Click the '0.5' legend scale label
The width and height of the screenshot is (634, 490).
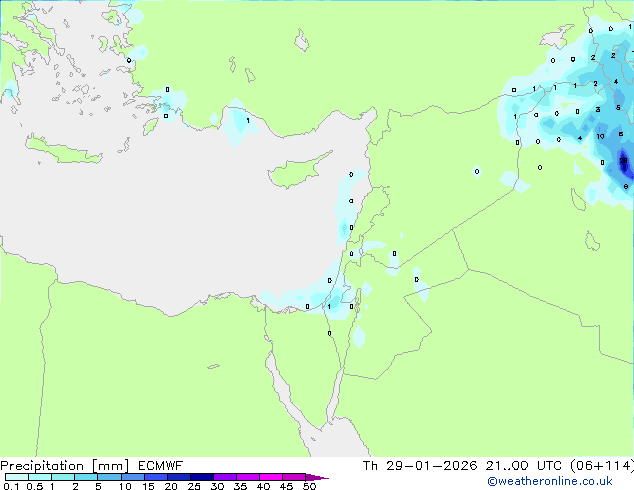[35, 486]
